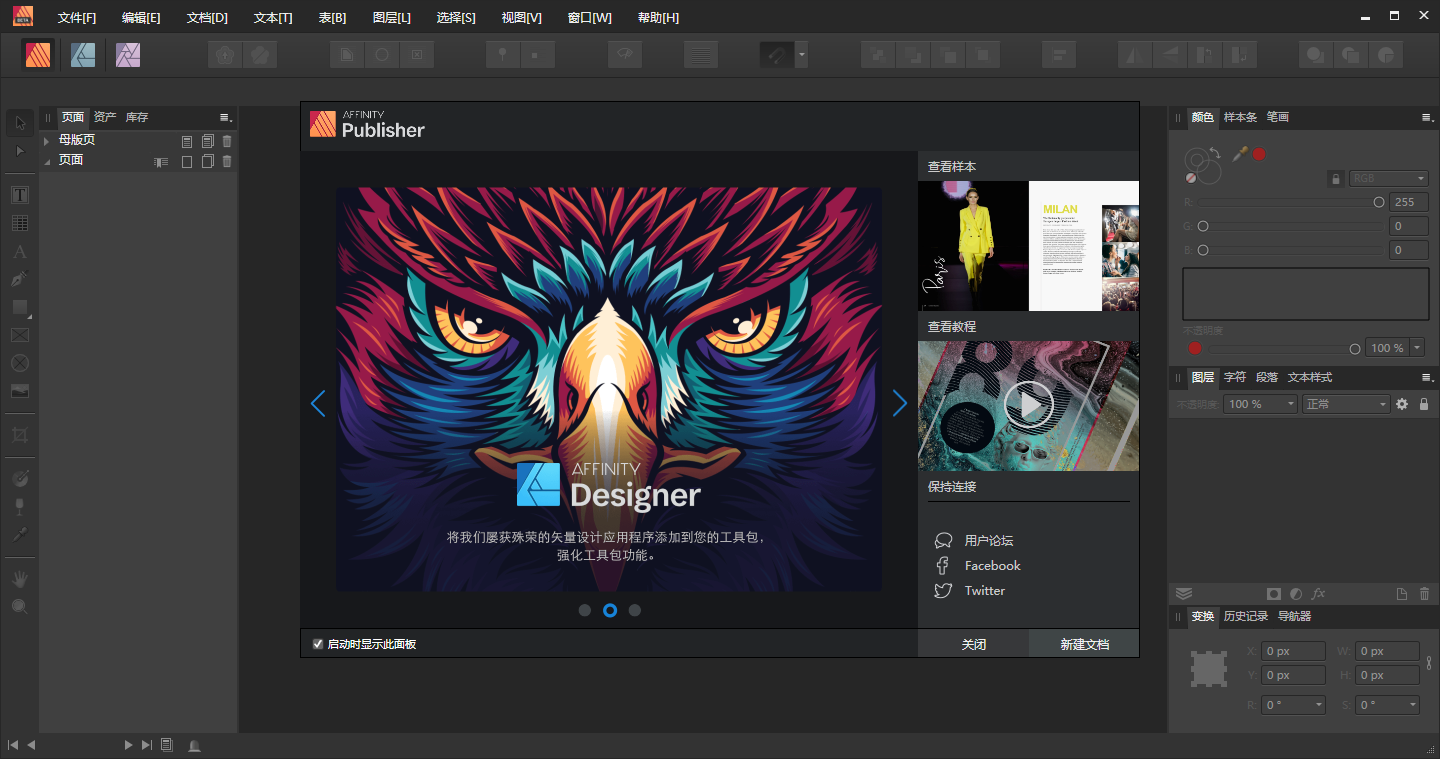Open the 用户论坛 link
Image resolution: width=1440 pixels, height=759 pixels.
tap(989, 541)
